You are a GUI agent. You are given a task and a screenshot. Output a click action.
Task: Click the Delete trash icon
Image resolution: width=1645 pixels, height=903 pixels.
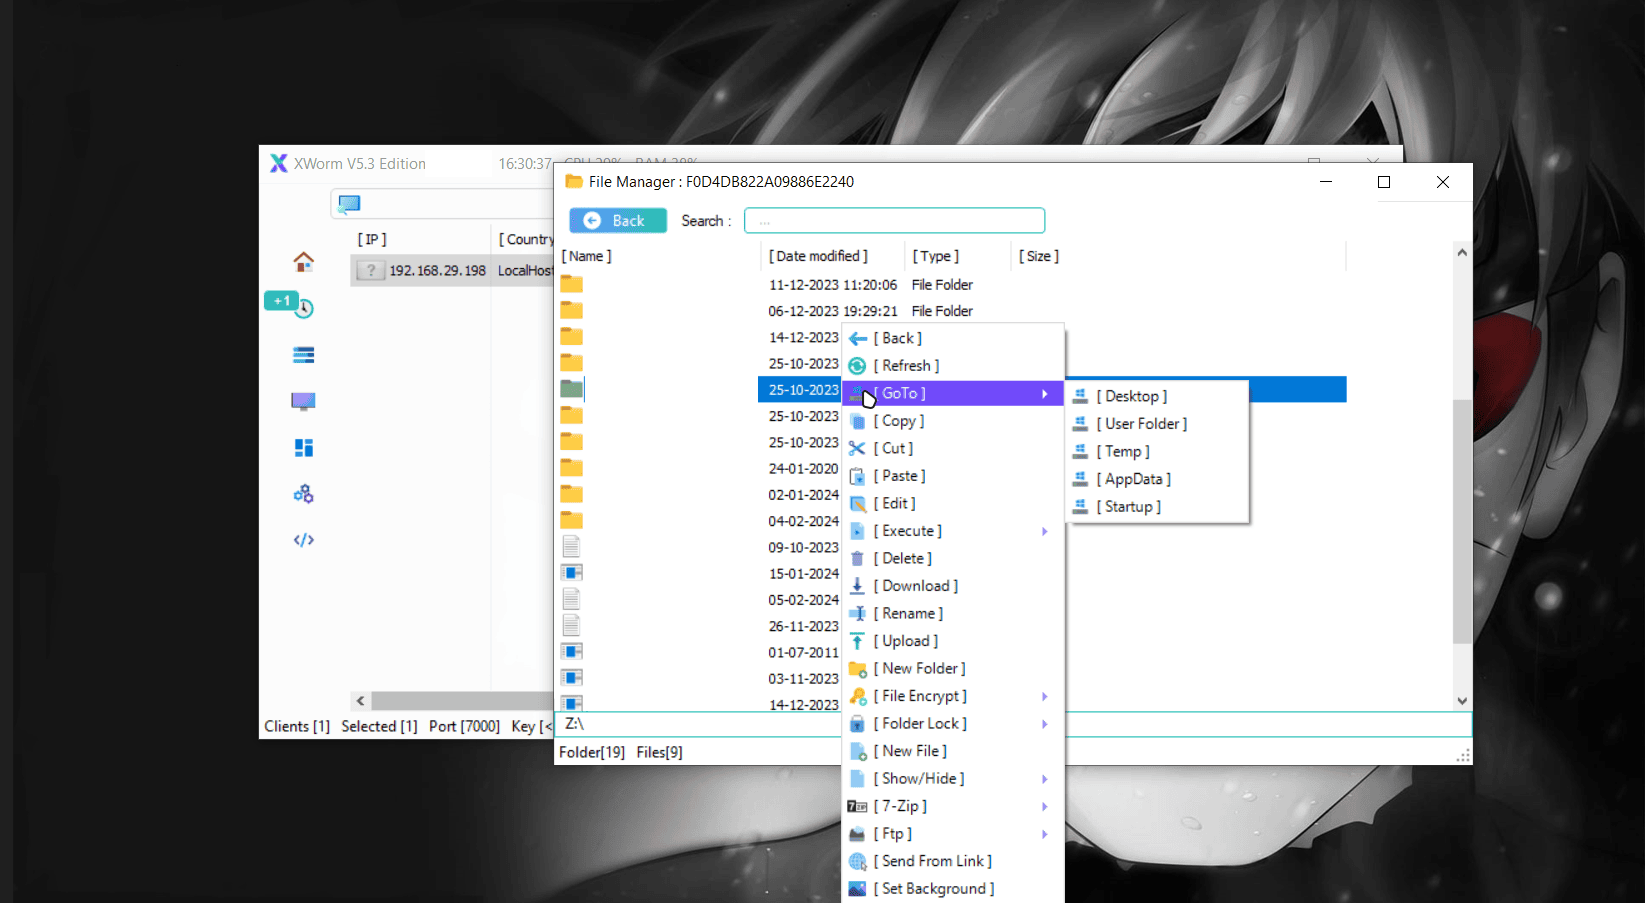[857, 559]
